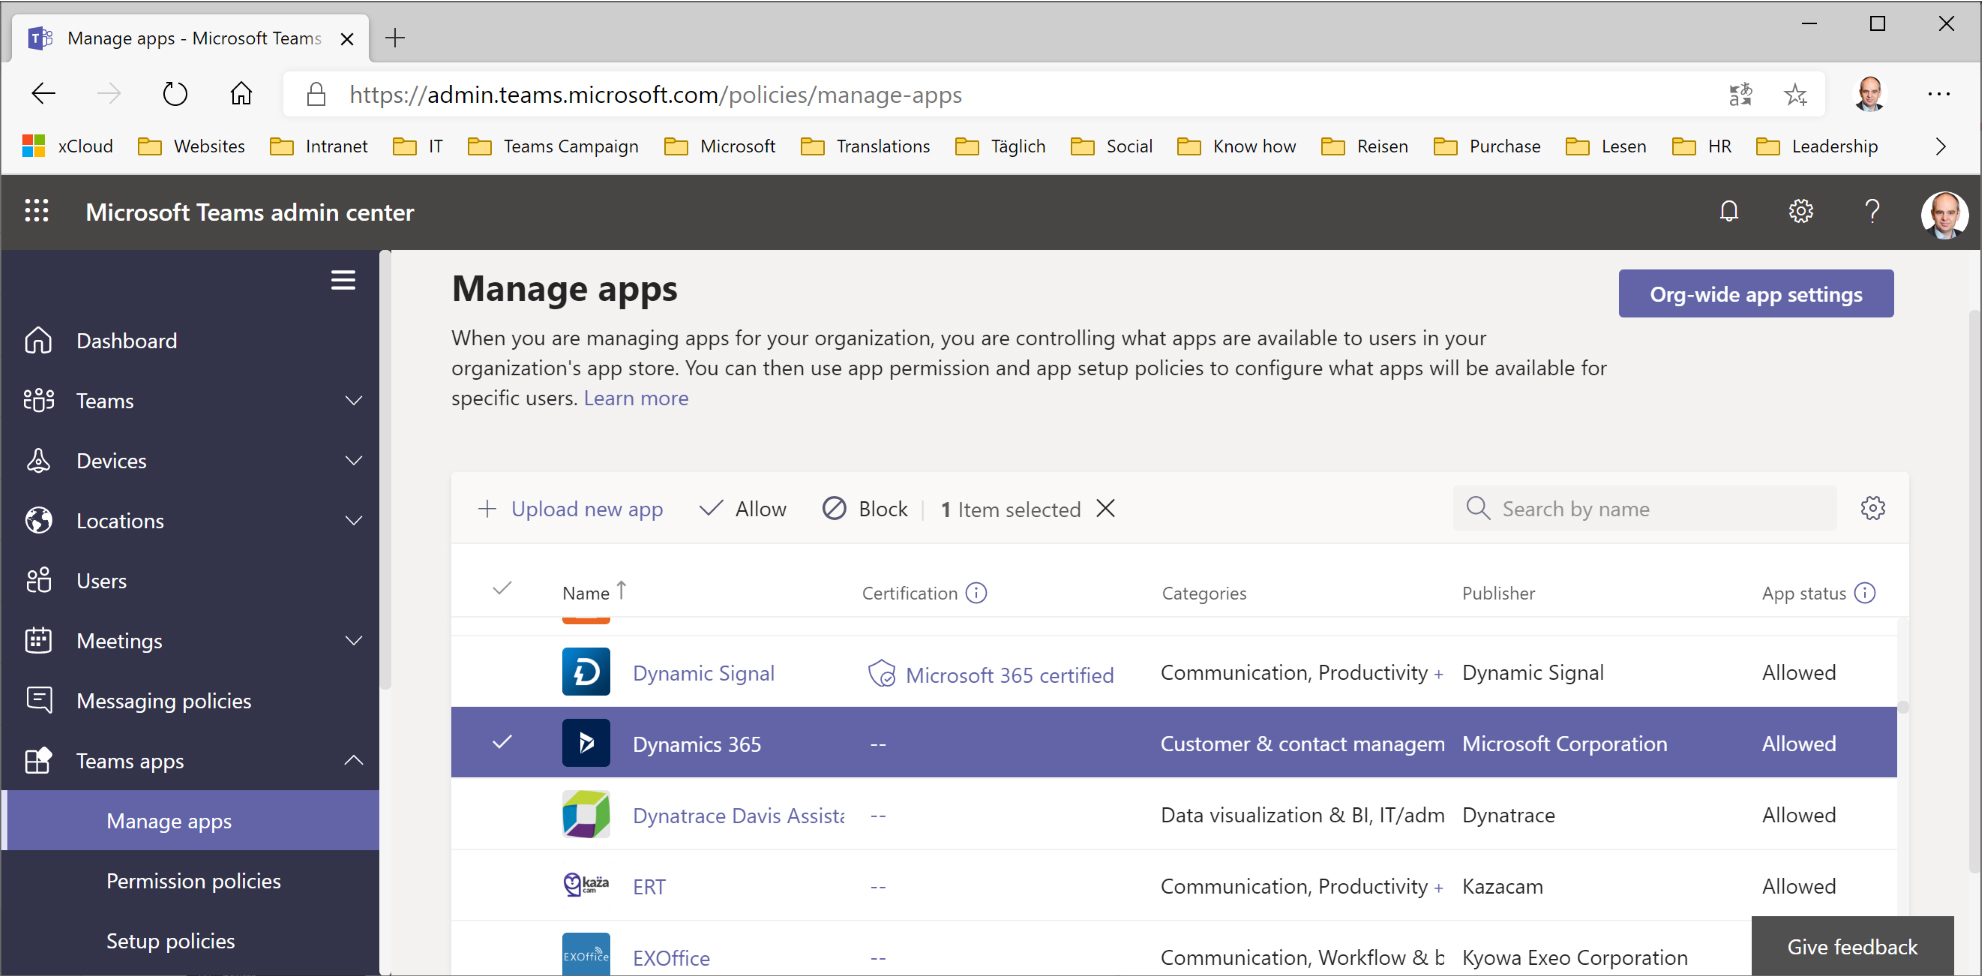Viewport: 1982px width, 976px height.
Task: Open the Intranet bookmark folder
Action: pos(319,146)
